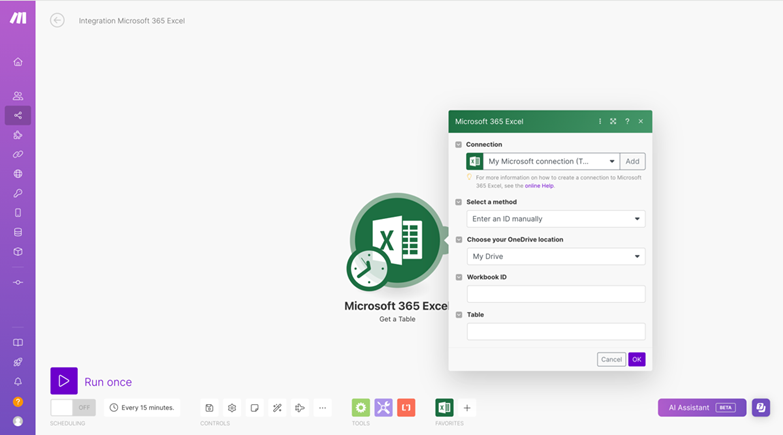Click the 'Get a Table' module label
The width and height of the screenshot is (783, 435).
[x=397, y=319]
